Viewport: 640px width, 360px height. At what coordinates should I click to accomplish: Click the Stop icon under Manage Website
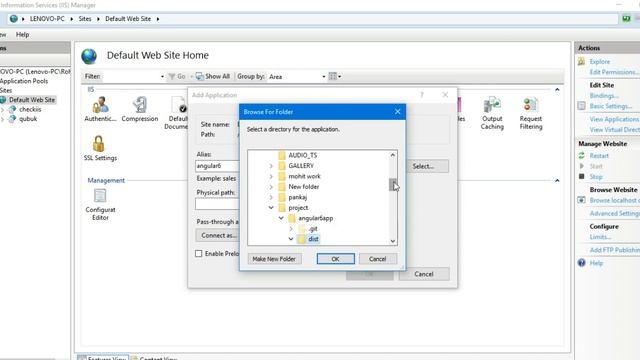click(x=582, y=176)
